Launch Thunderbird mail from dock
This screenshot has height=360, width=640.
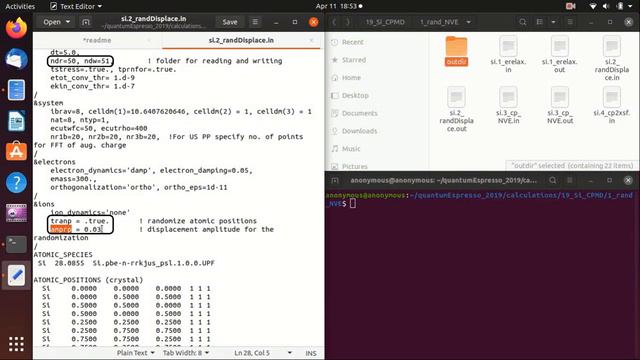coord(16,60)
